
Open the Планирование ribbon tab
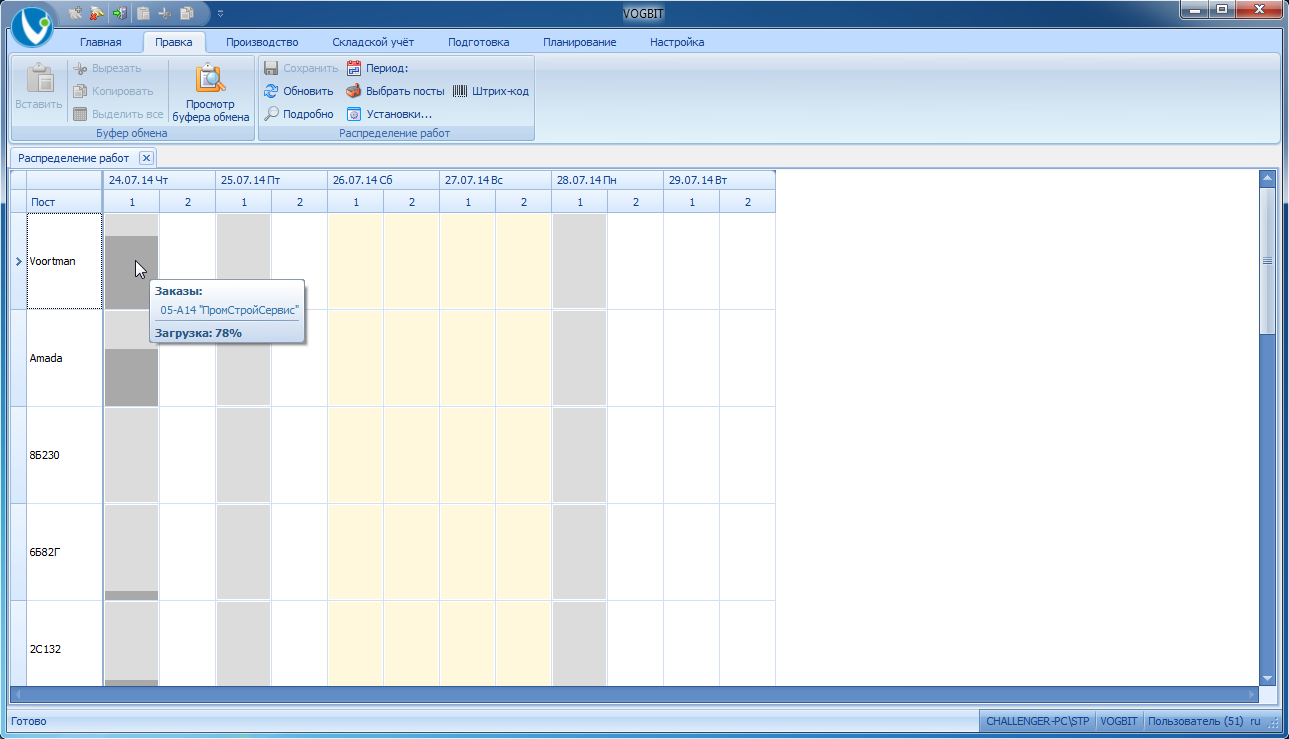click(x=579, y=42)
